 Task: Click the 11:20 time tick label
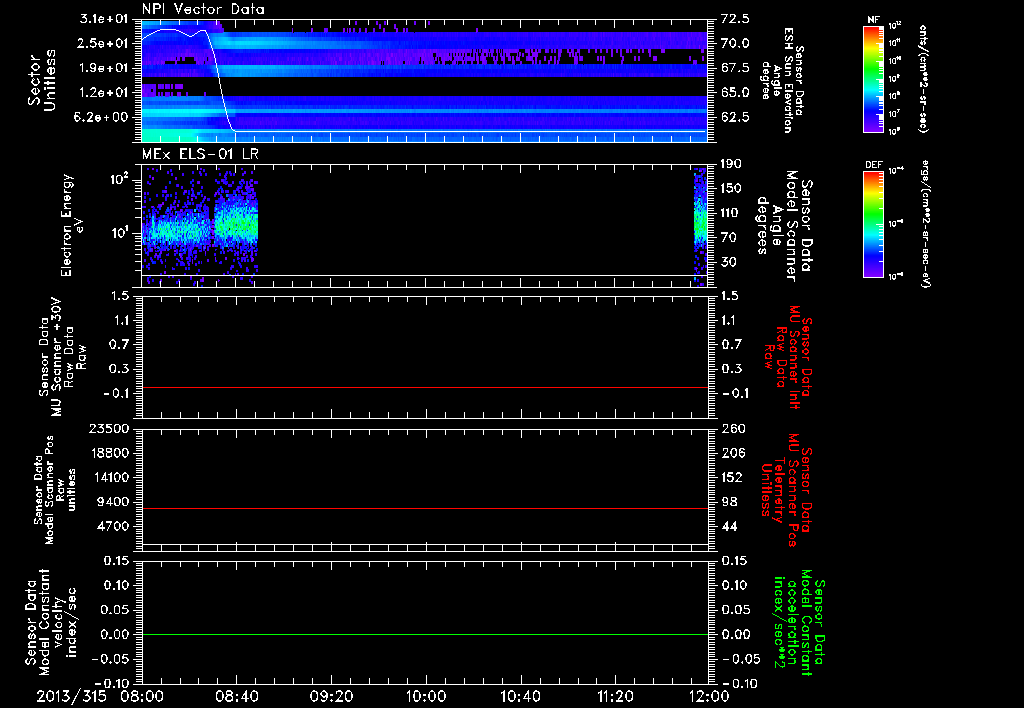pos(615,696)
